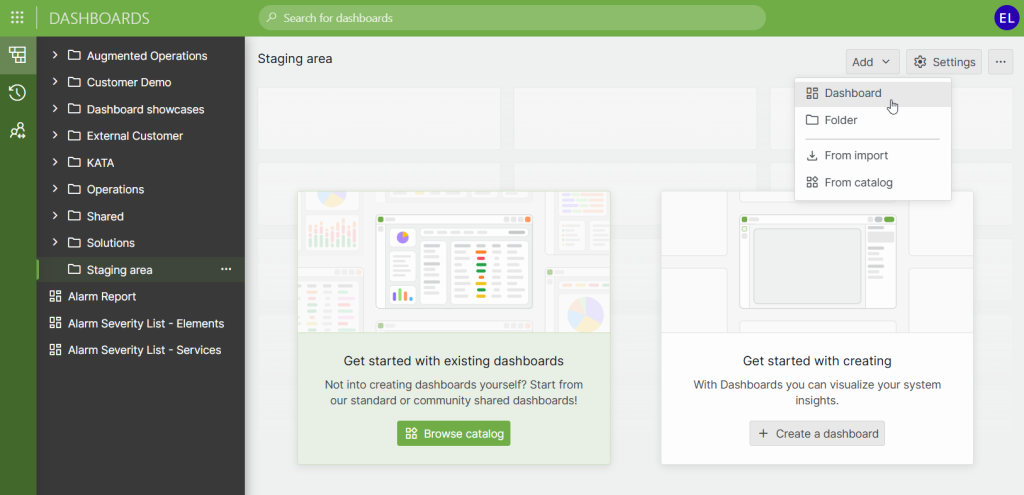Open the recent history sidebar icon
The height and width of the screenshot is (495, 1024).
pyautogui.click(x=17, y=93)
